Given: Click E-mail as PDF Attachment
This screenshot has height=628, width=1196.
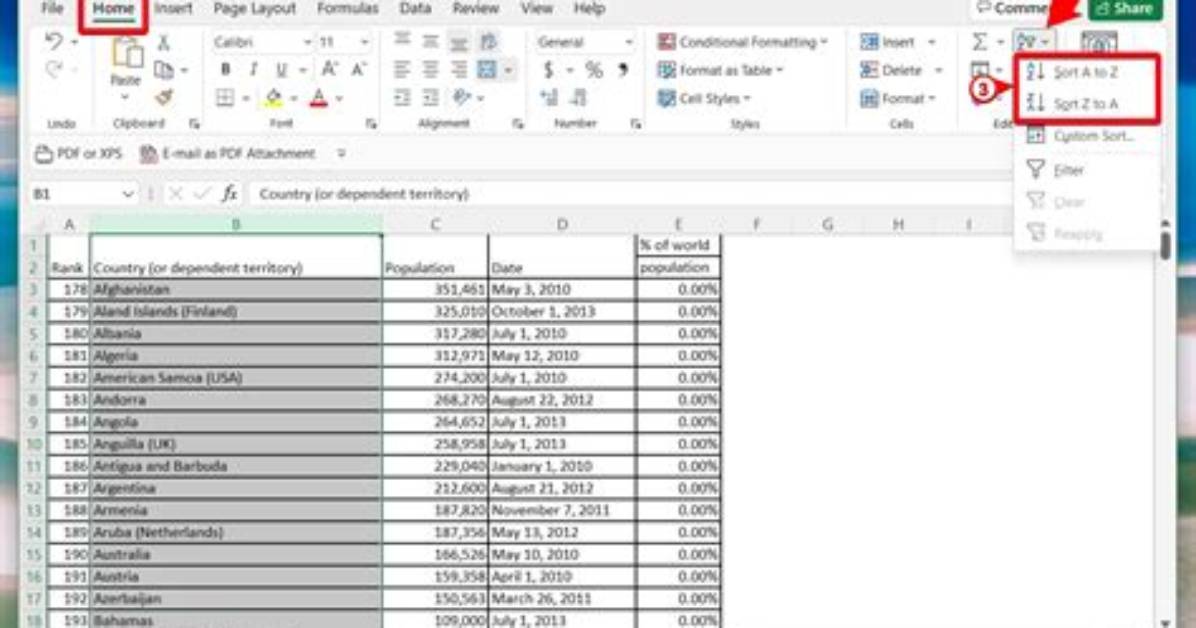Looking at the screenshot, I should [227, 153].
